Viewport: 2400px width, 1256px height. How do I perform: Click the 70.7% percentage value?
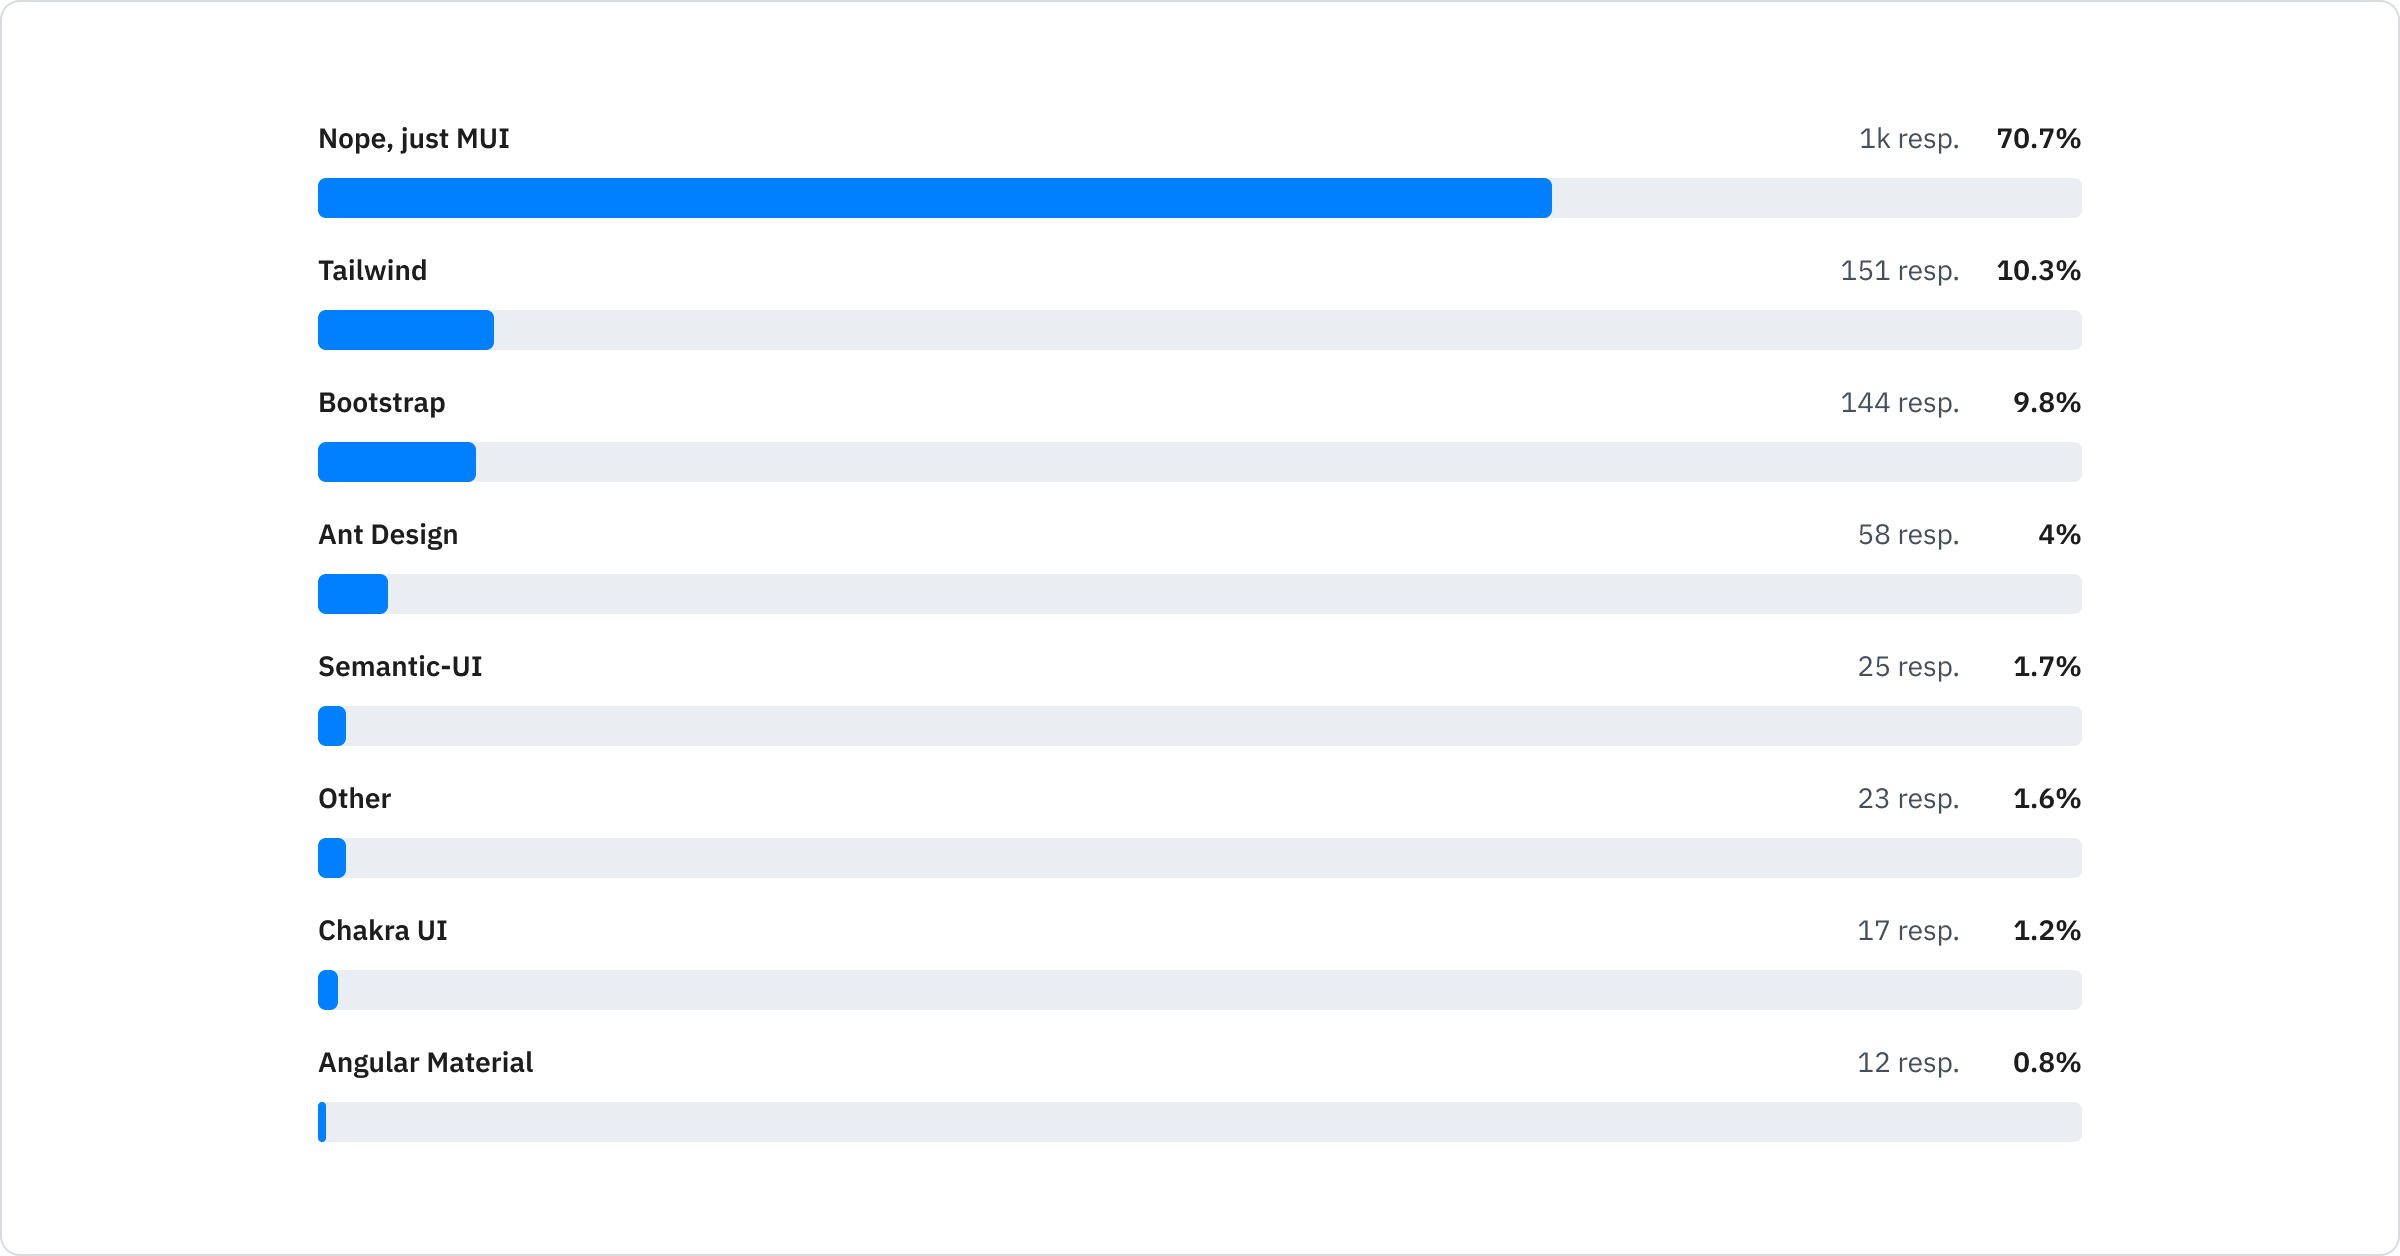(2038, 138)
